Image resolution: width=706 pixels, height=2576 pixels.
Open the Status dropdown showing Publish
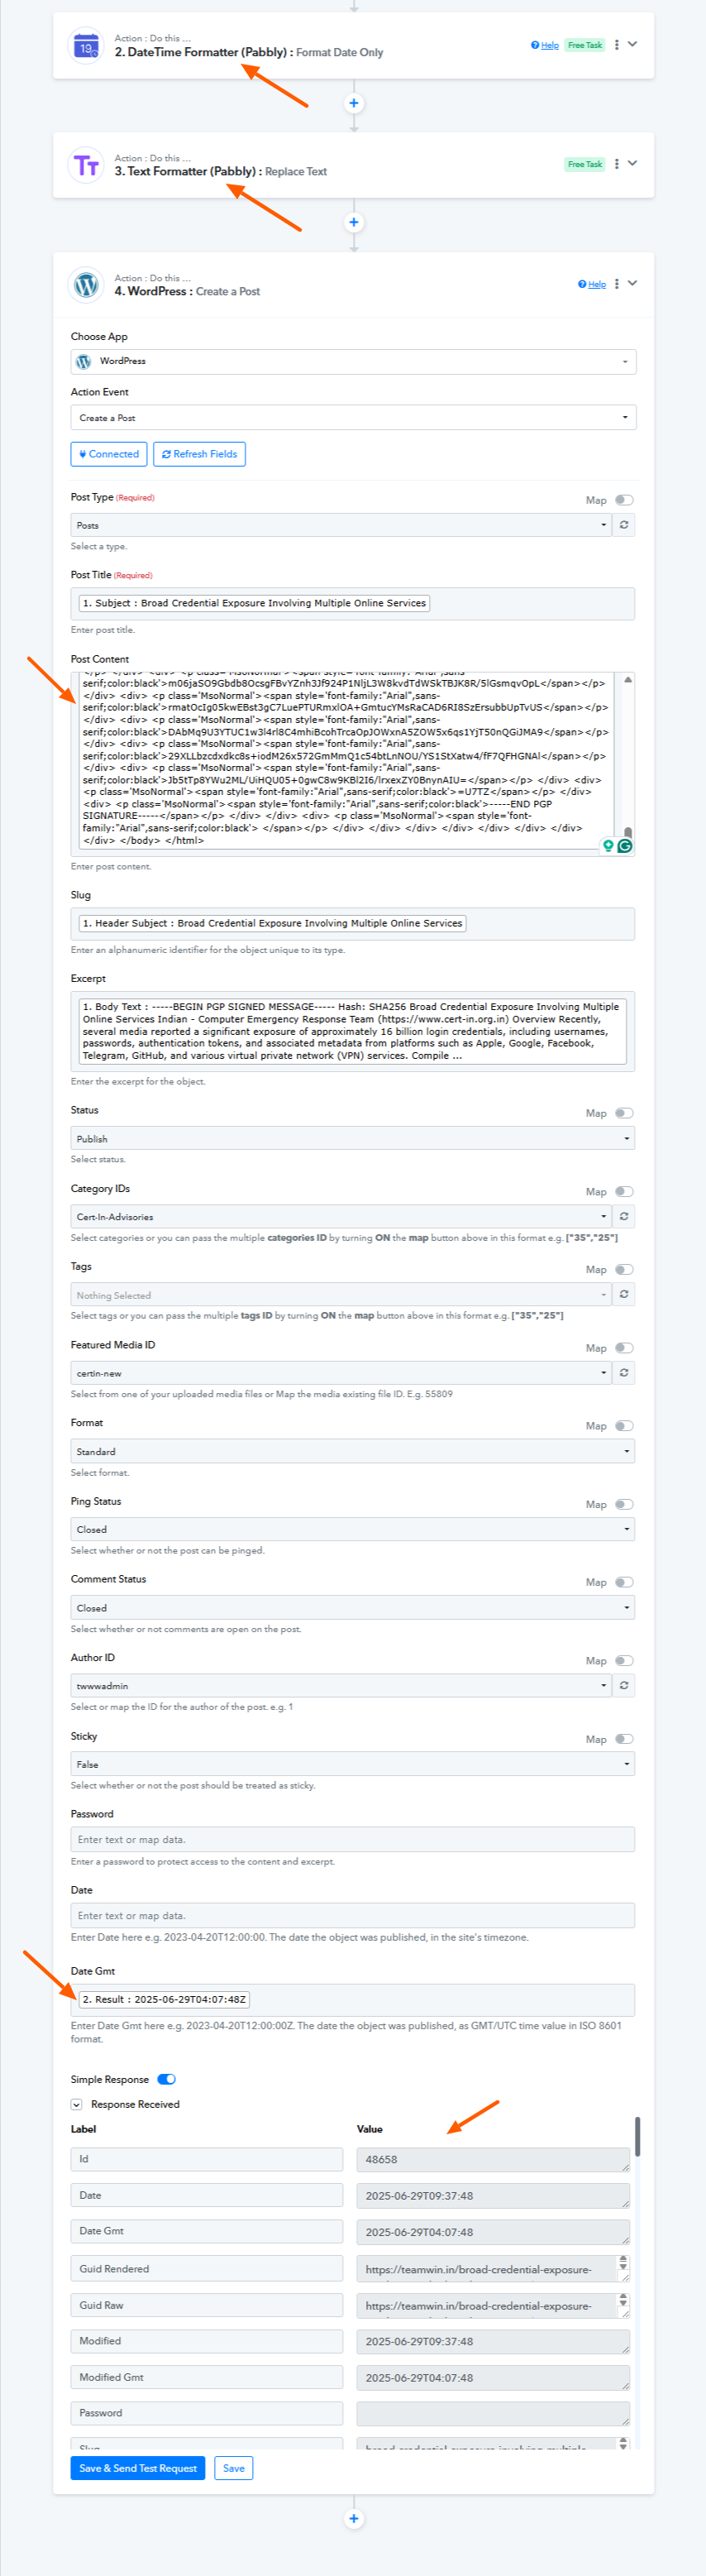point(353,1139)
